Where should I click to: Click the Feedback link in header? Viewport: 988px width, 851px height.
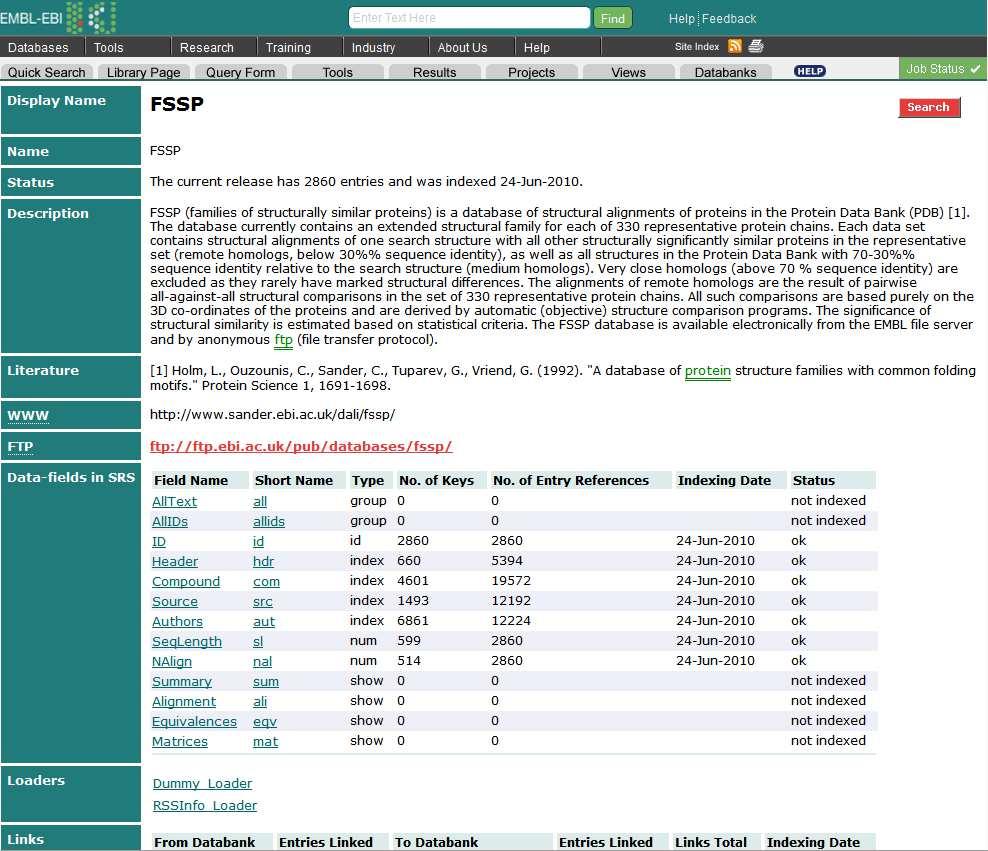click(729, 19)
